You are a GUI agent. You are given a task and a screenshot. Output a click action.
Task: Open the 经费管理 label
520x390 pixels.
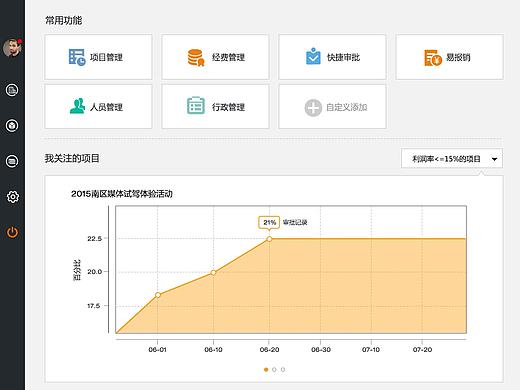click(228, 57)
